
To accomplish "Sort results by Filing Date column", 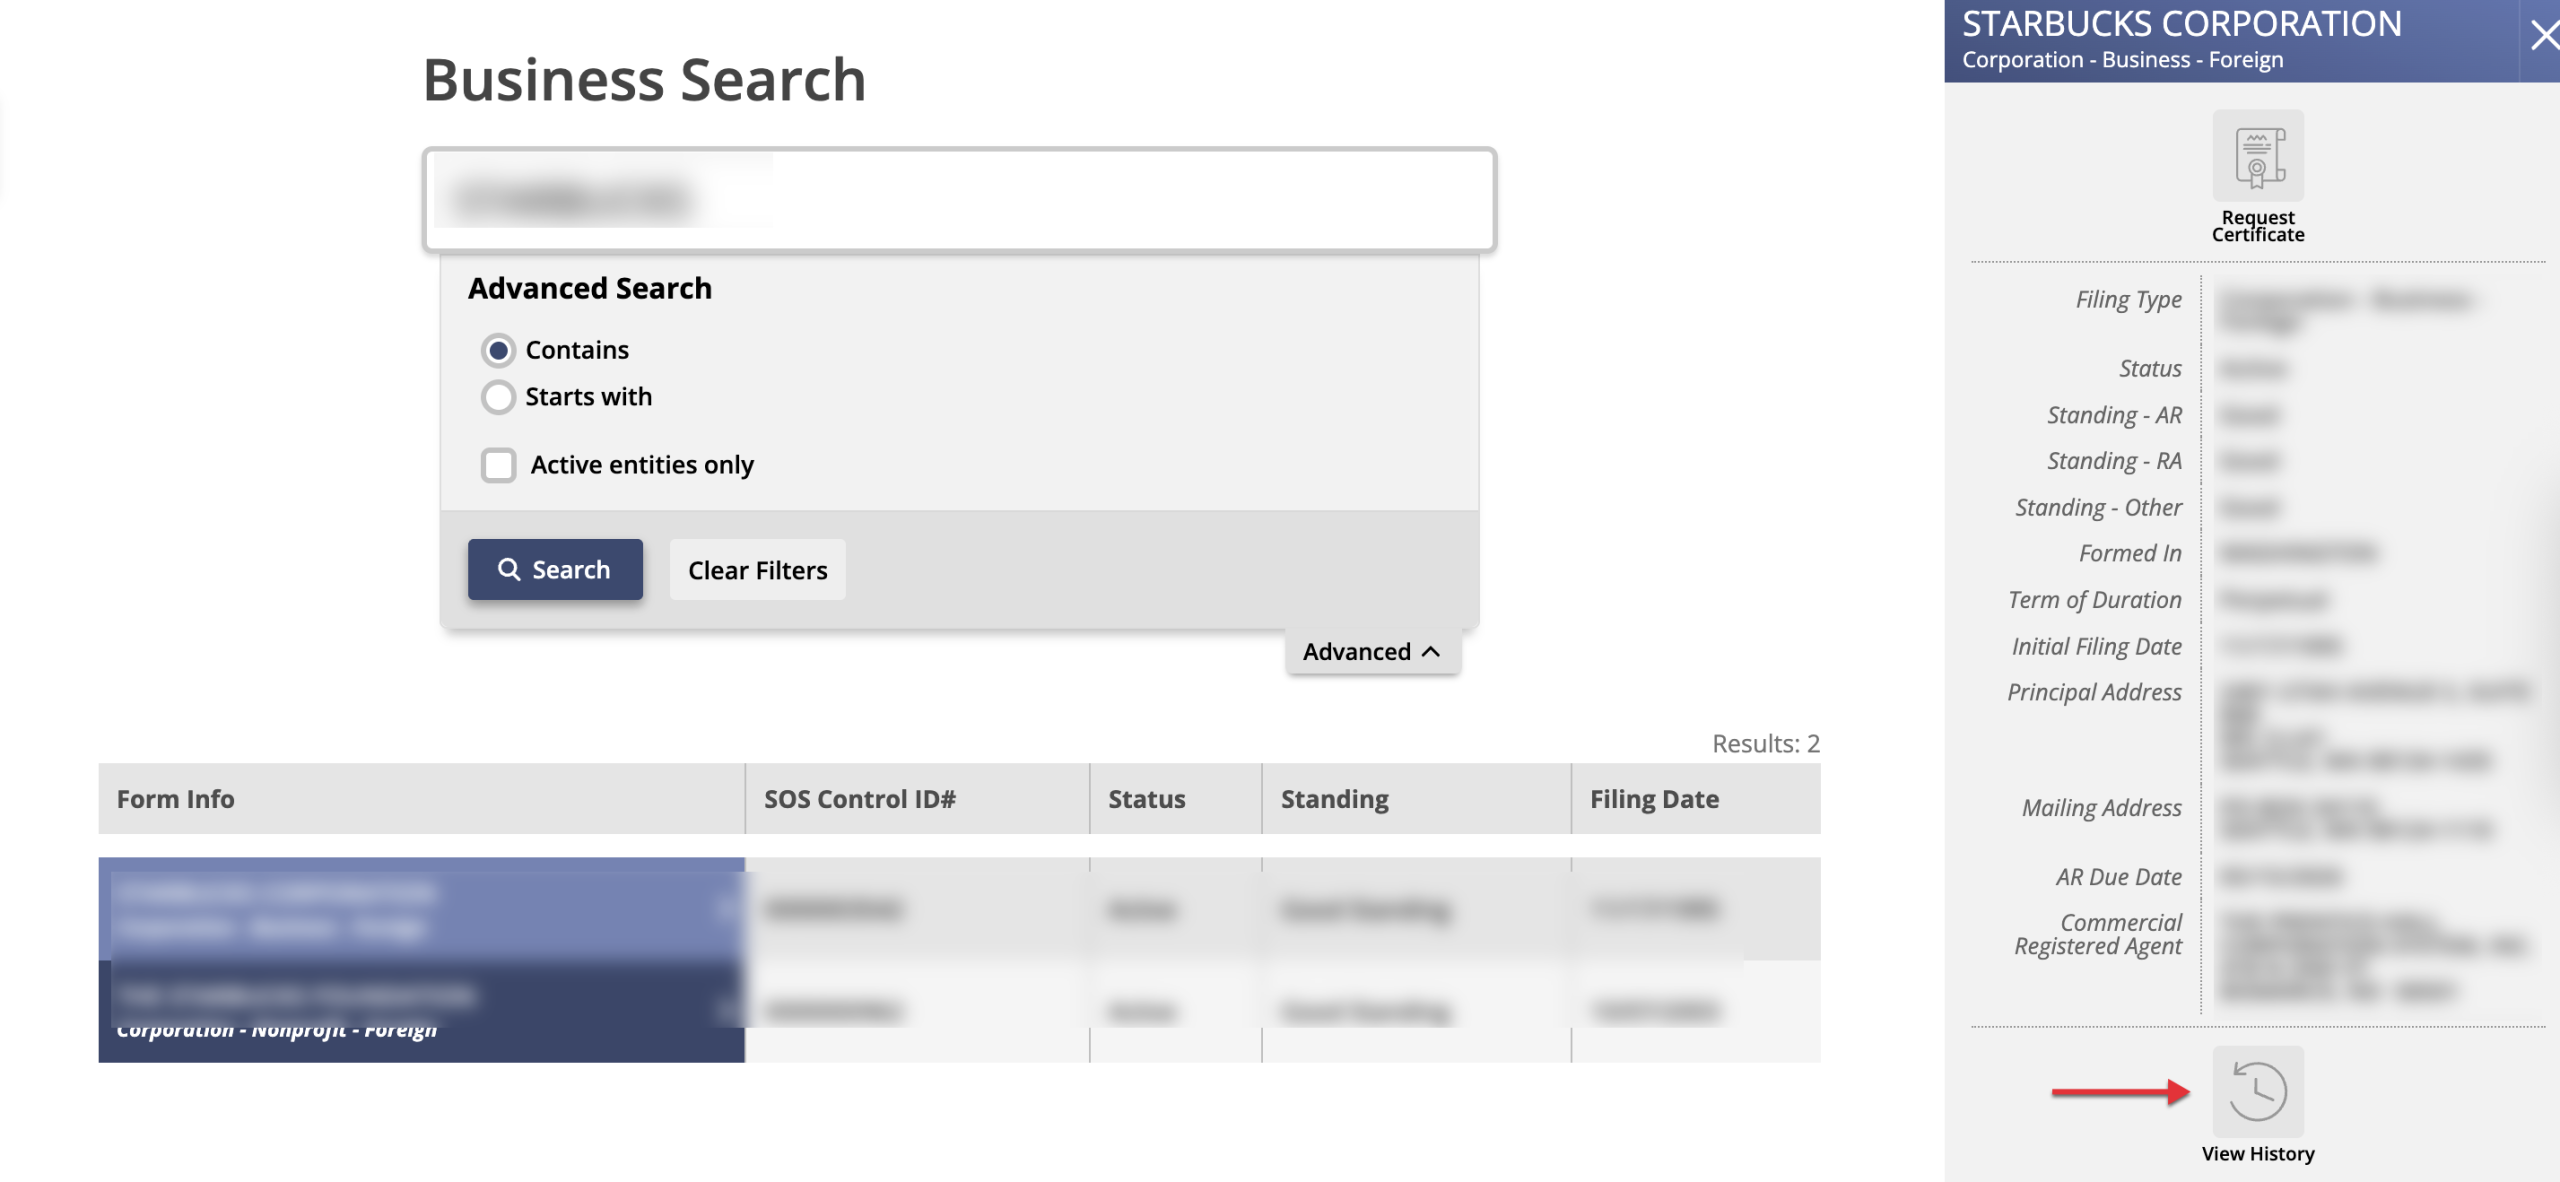I will pos(1654,799).
